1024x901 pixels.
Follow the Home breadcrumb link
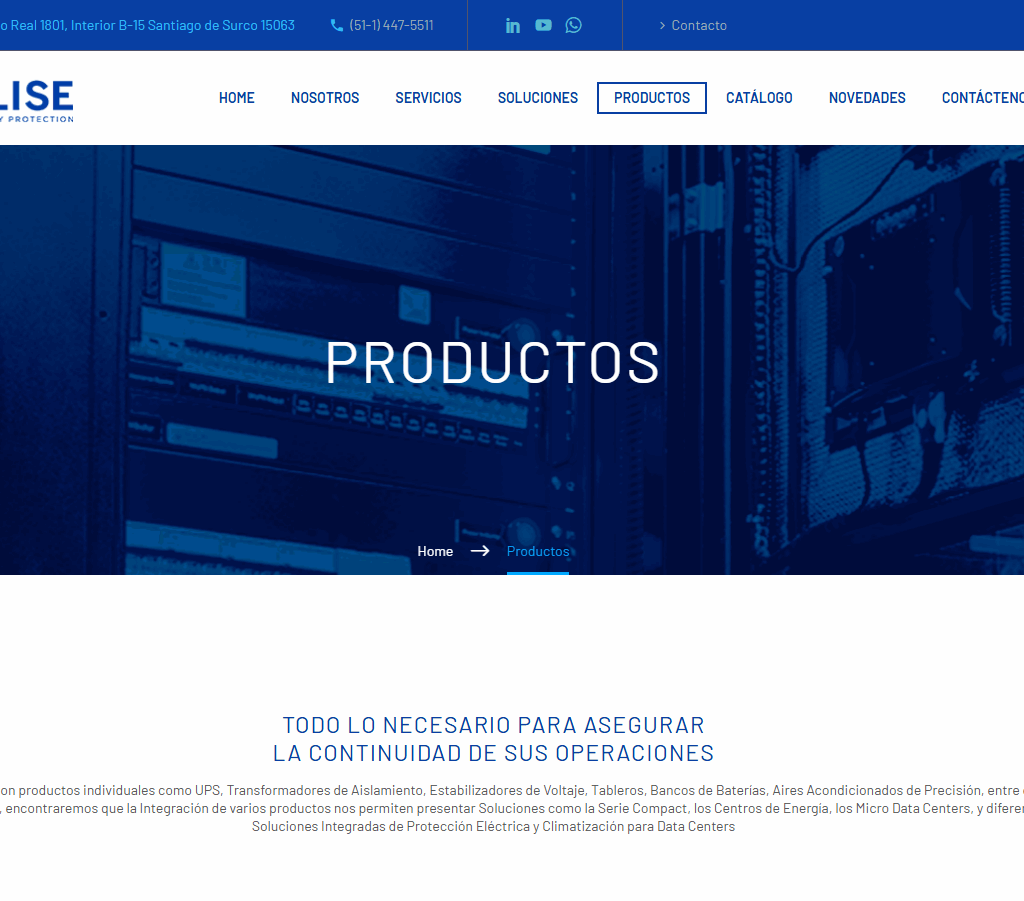click(x=435, y=552)
